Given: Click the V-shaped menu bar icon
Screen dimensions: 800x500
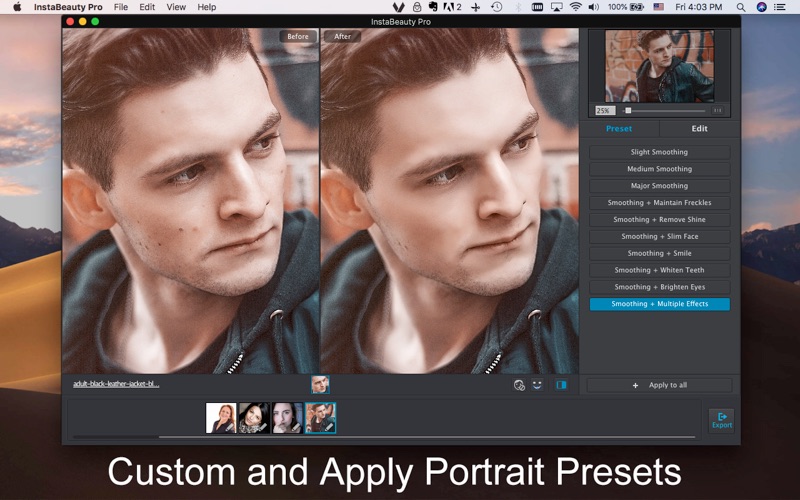Looking at the screenshot, I should [x=398, y=7].
